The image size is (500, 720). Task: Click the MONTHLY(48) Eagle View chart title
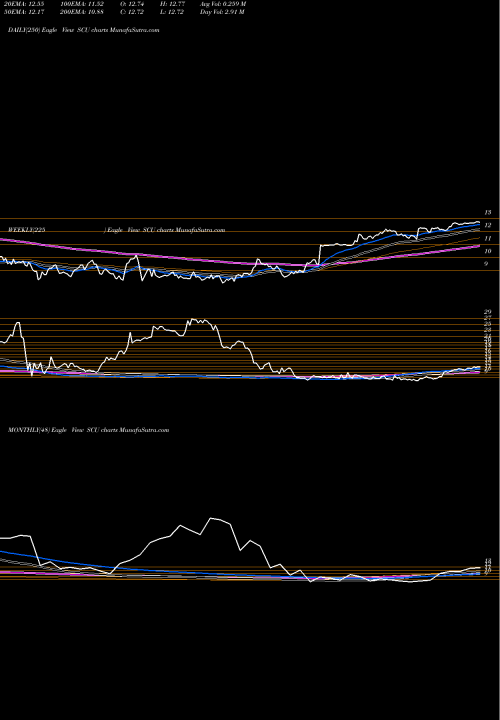pyautogui.click(x=89, y=430)
